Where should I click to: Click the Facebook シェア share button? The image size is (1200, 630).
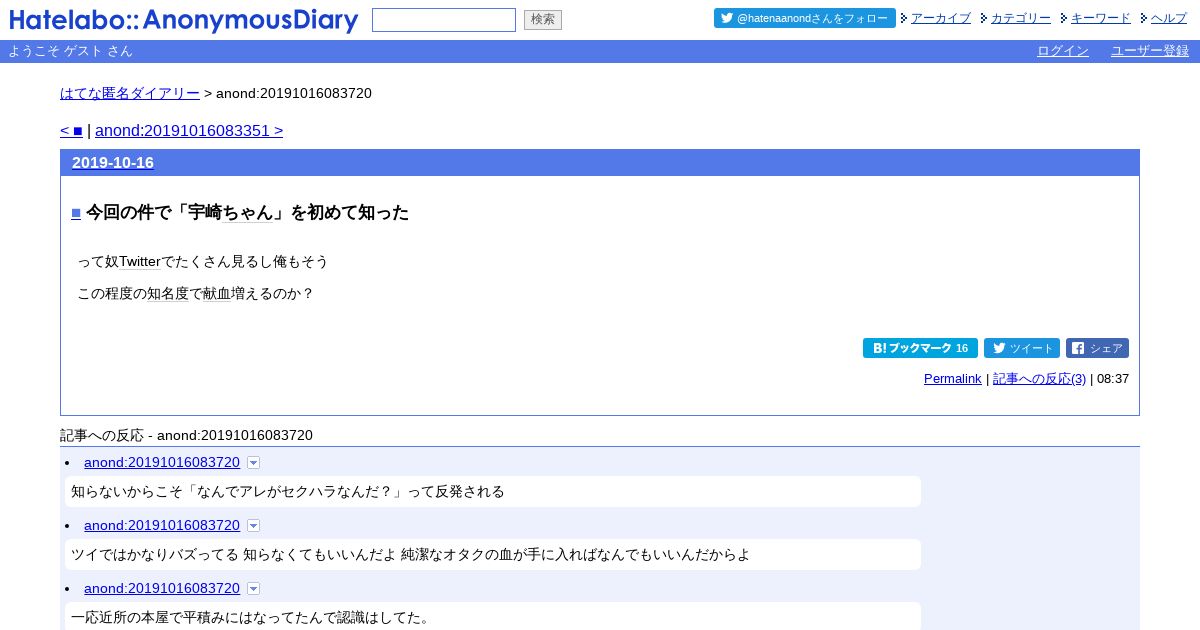pos(1097,348)
